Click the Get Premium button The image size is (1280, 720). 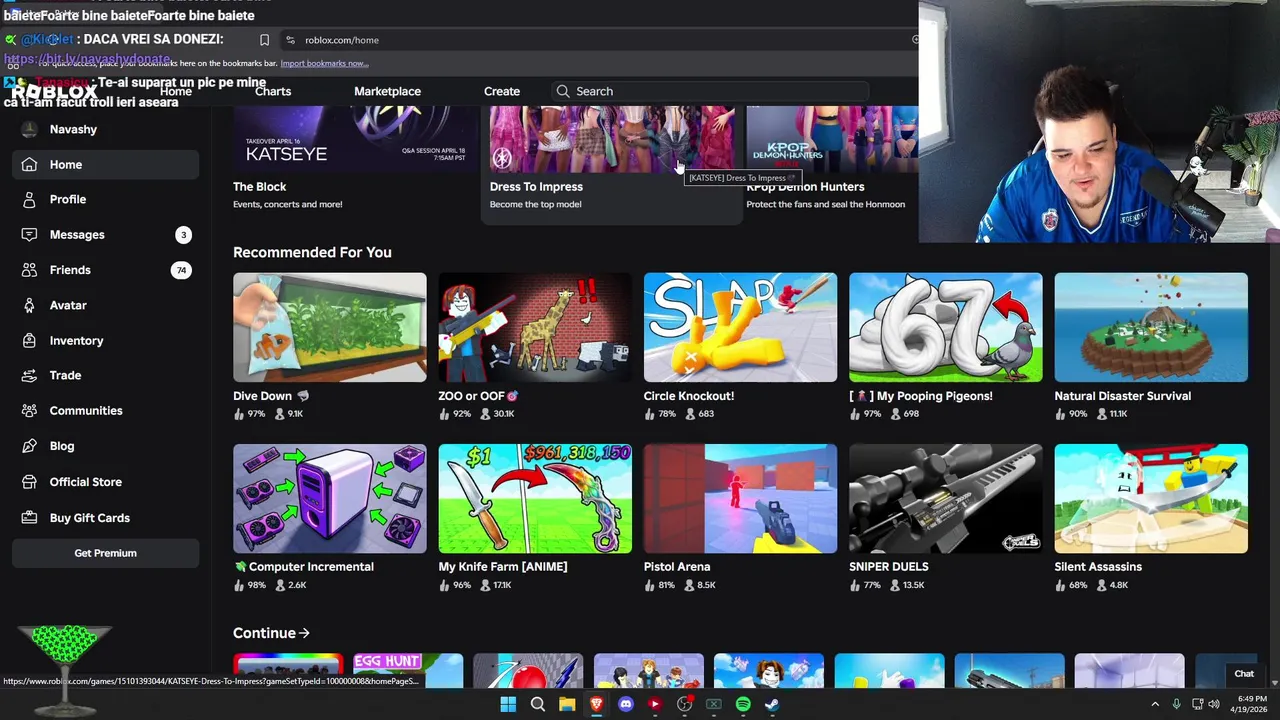coord(105,553)
